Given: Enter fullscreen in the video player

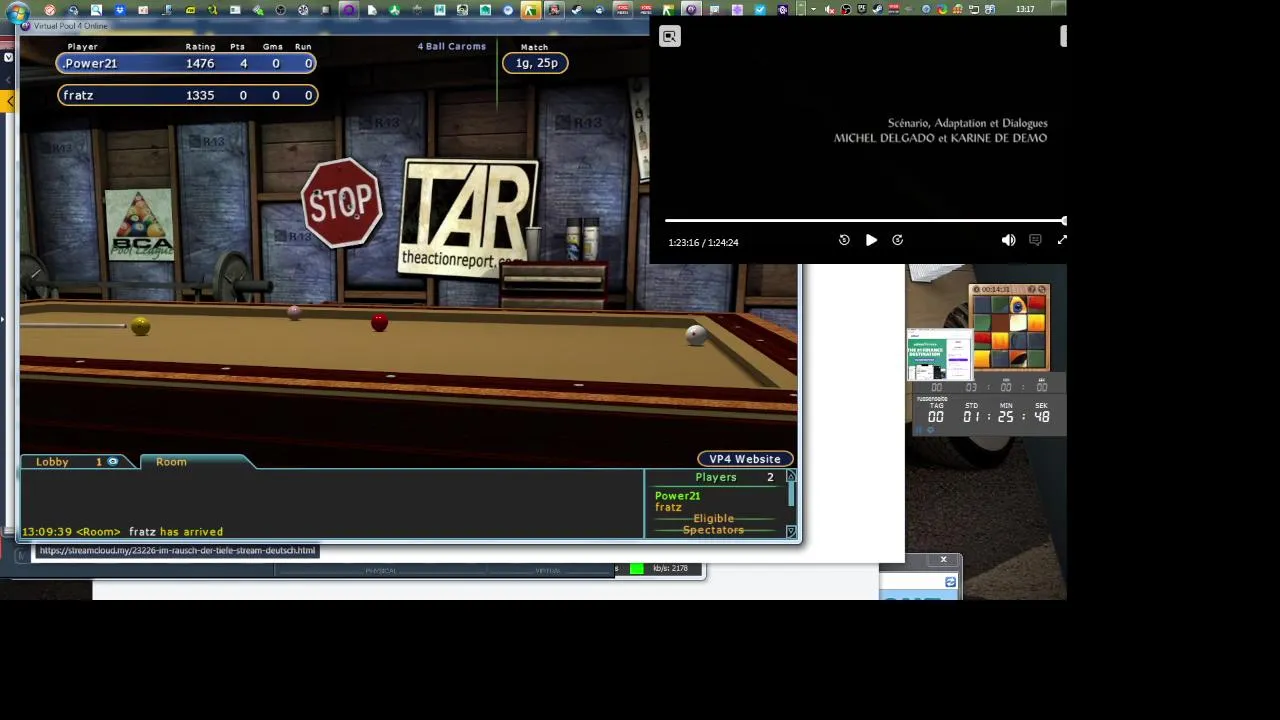Looking at the screenshot, I should click(1062, 240).
